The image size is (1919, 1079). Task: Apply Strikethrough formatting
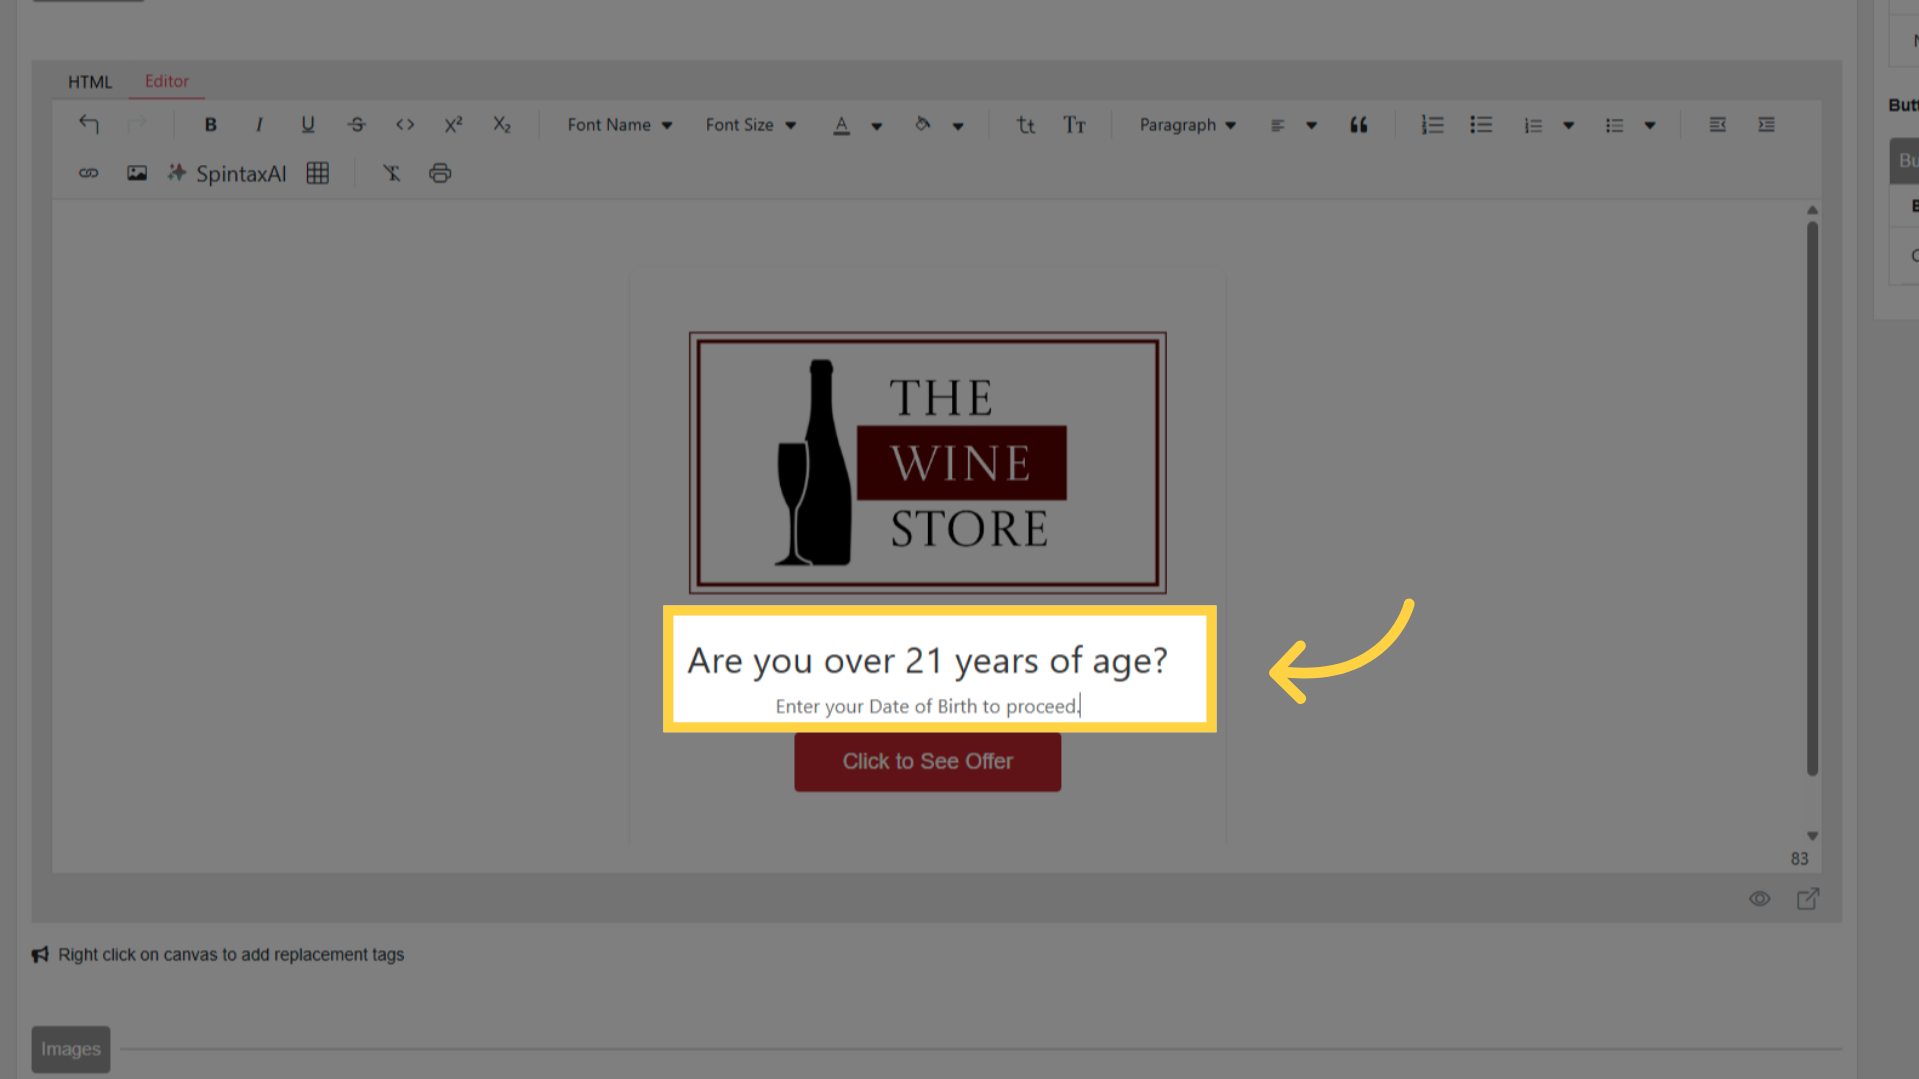tap(356, 125)
